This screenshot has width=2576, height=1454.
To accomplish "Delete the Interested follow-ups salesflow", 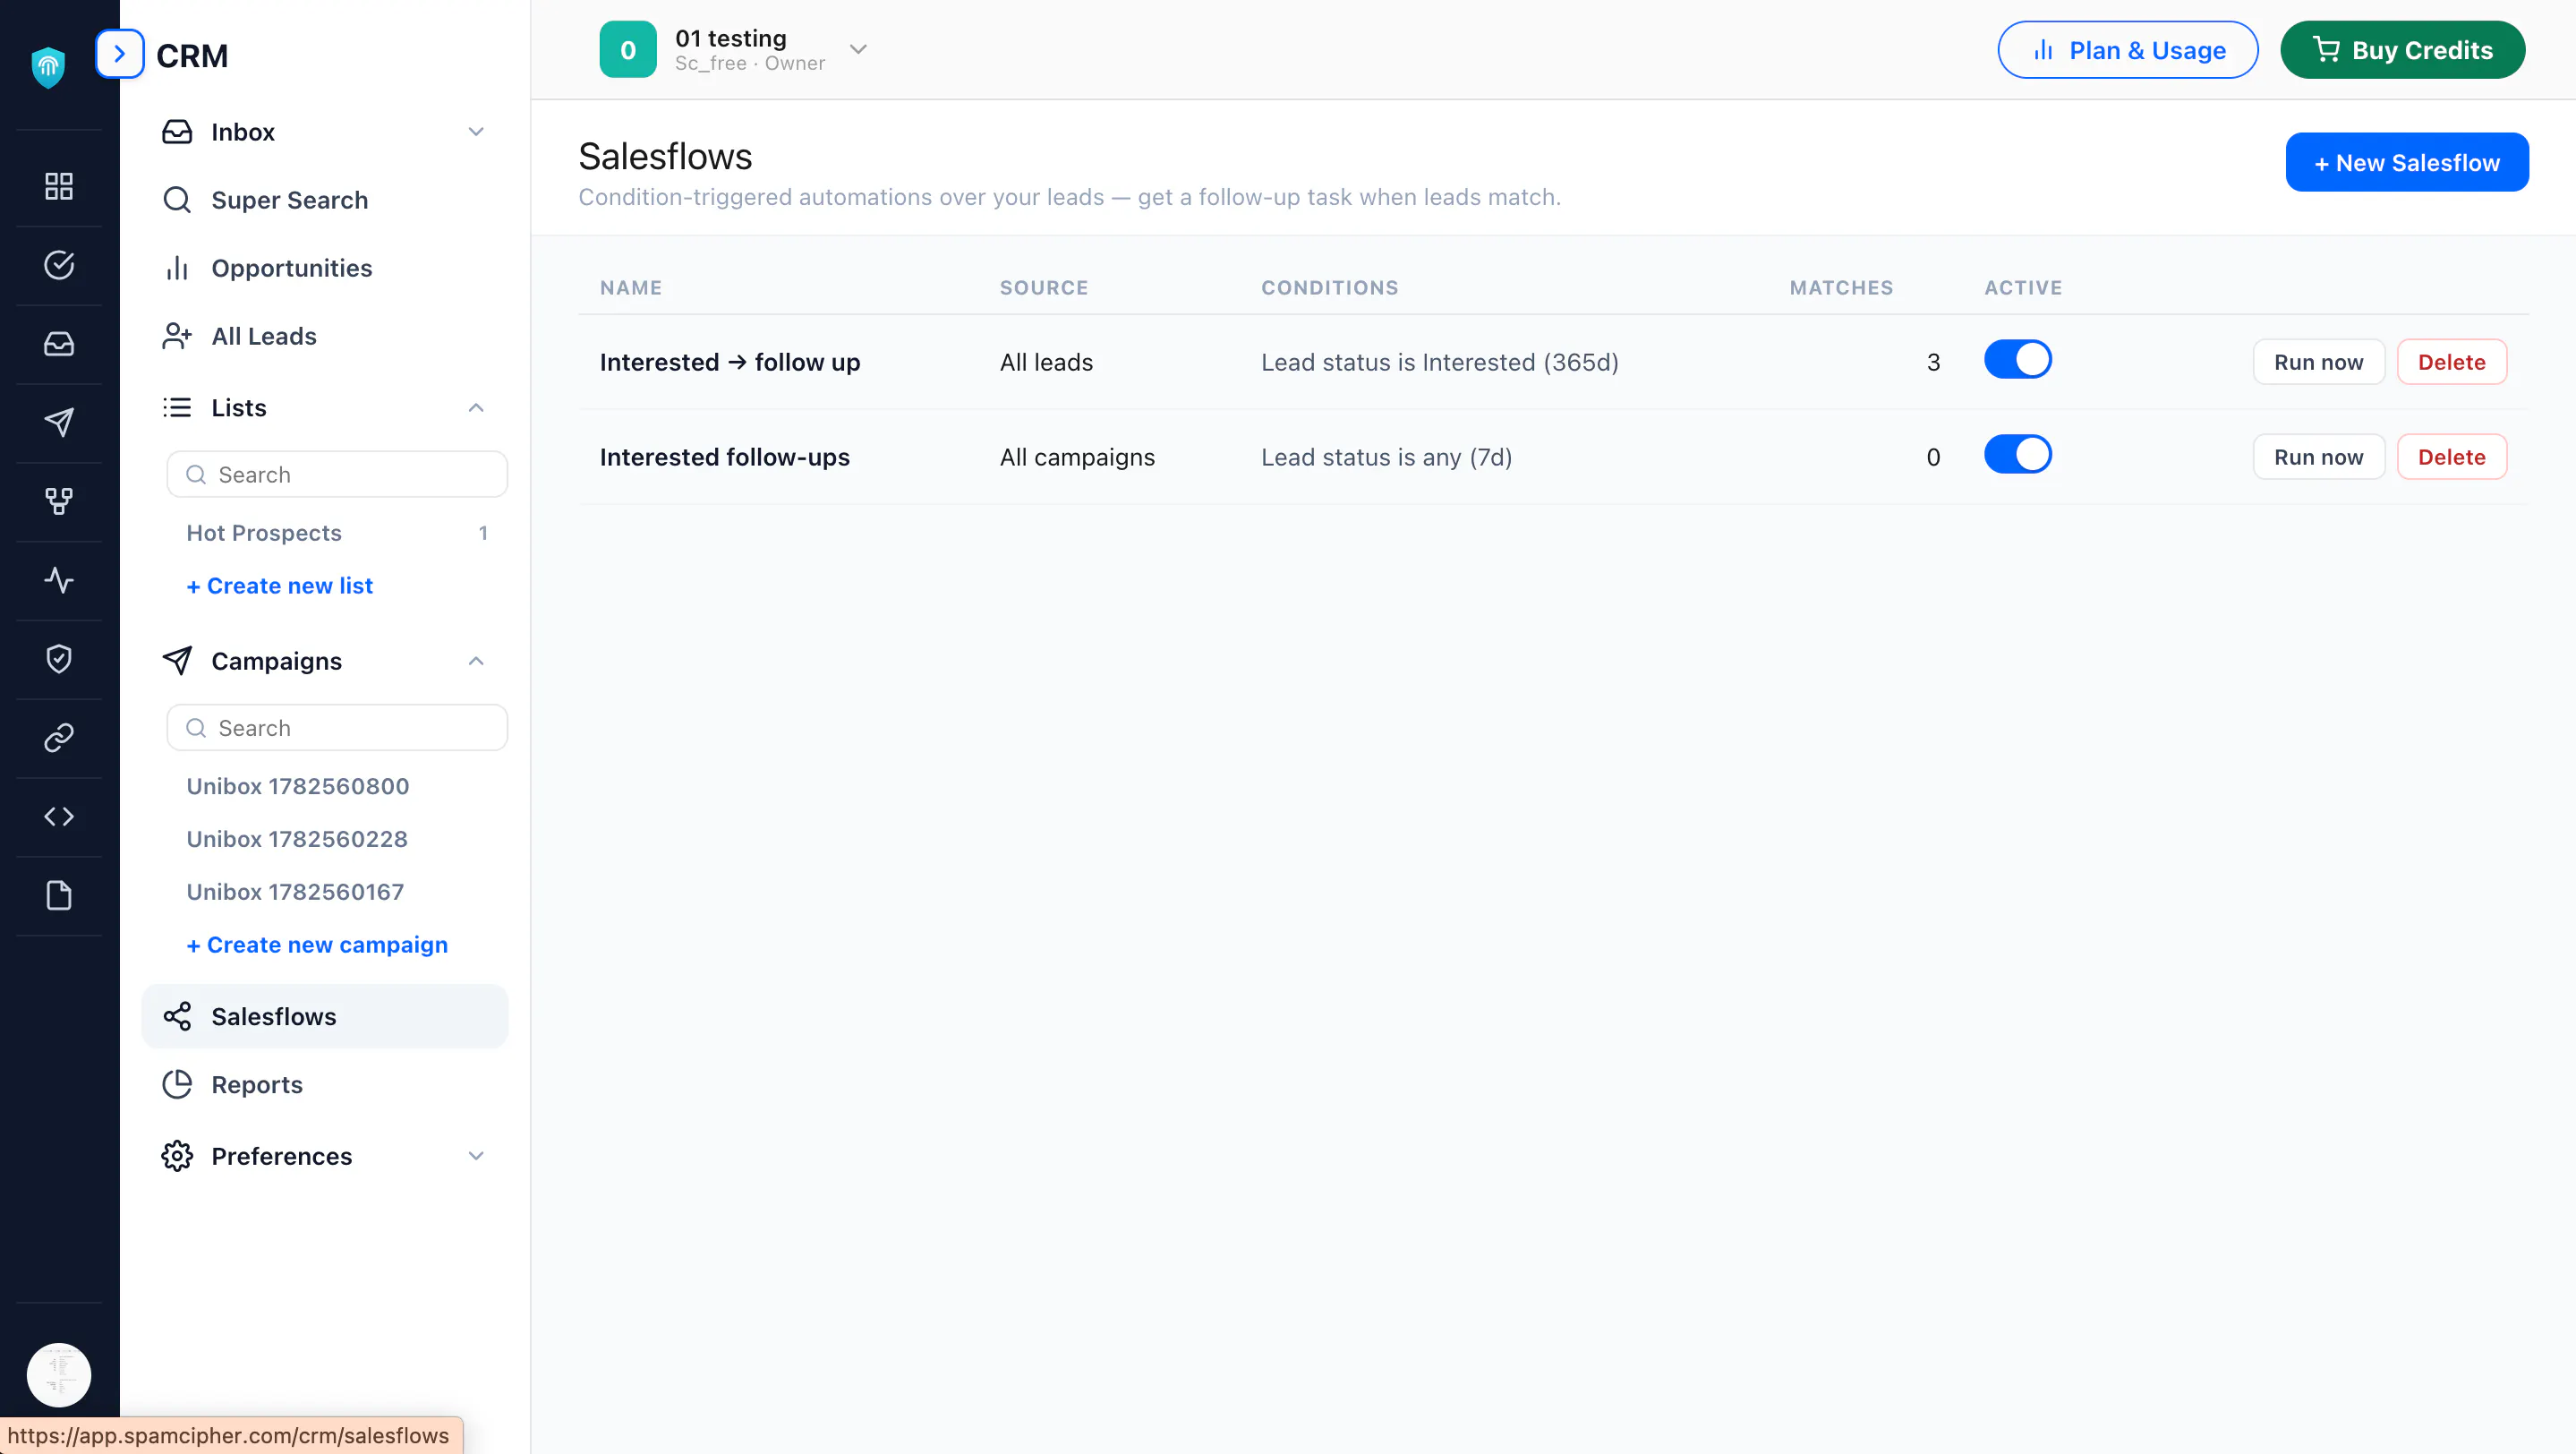I will point(2451,457).
